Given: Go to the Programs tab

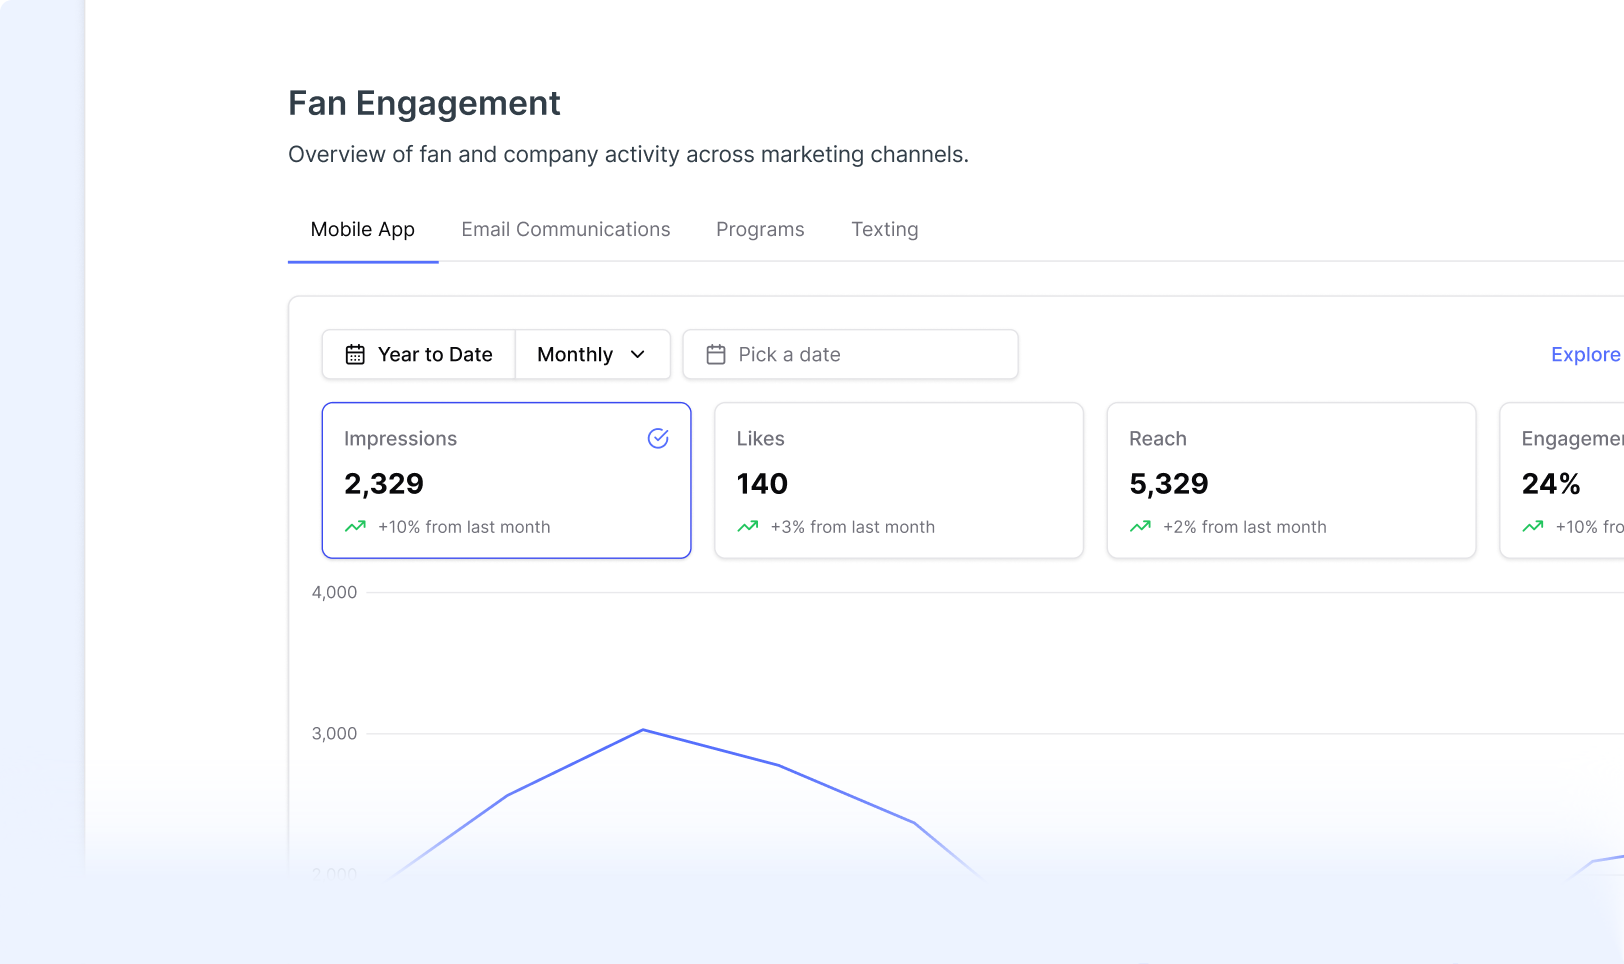Looking at the screenshot, I should [x=760, y=229].
